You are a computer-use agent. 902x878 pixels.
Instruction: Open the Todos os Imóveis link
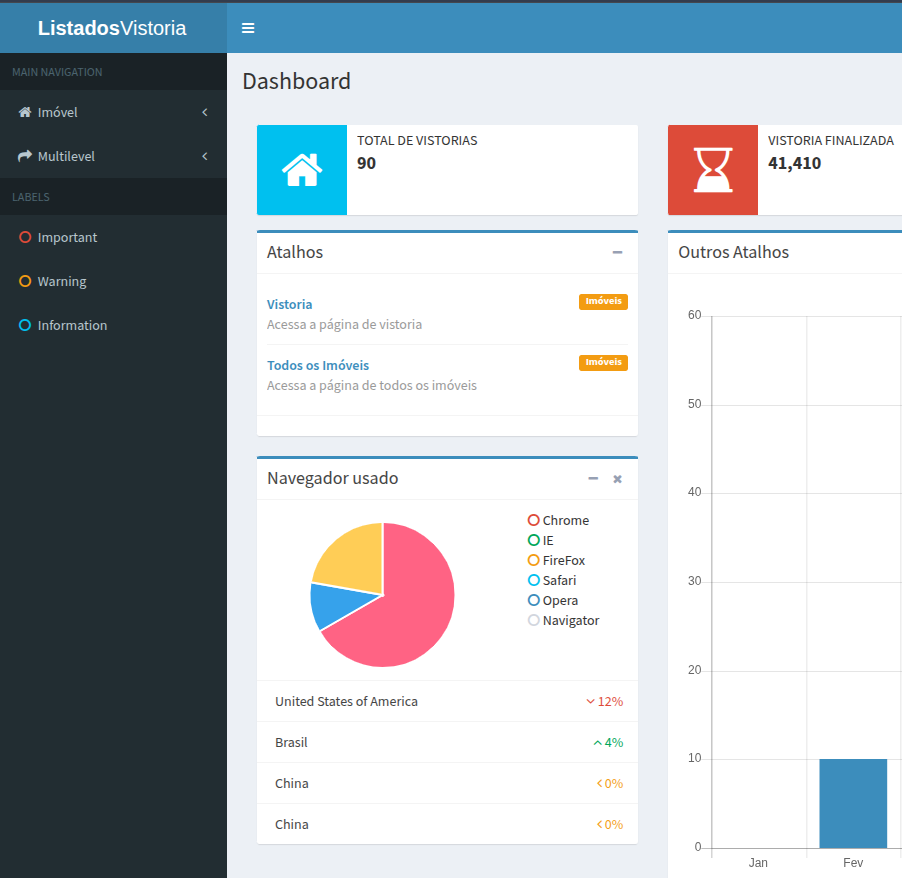[317, 365]
